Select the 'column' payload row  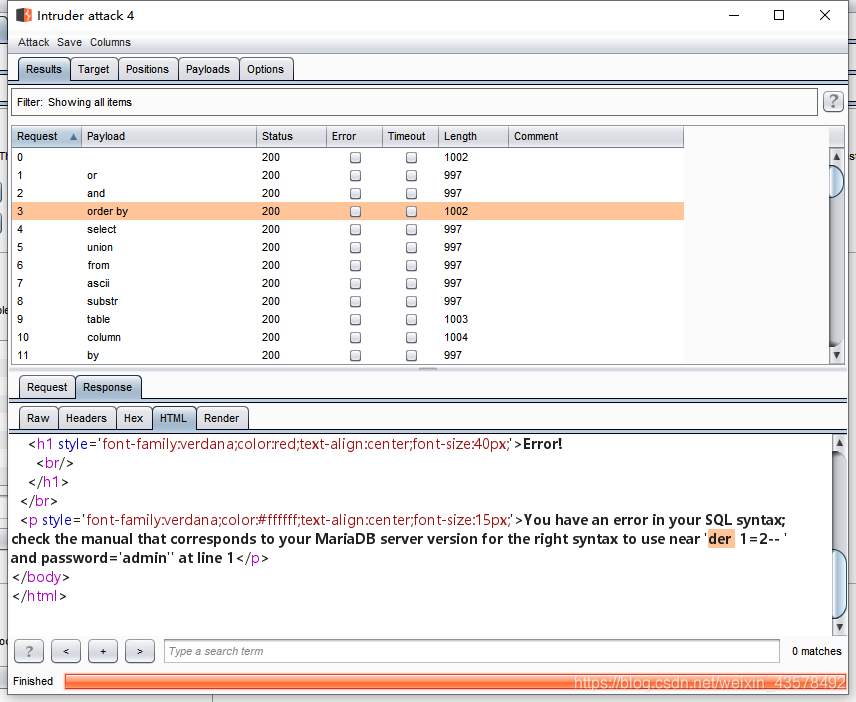coord(348,337)
